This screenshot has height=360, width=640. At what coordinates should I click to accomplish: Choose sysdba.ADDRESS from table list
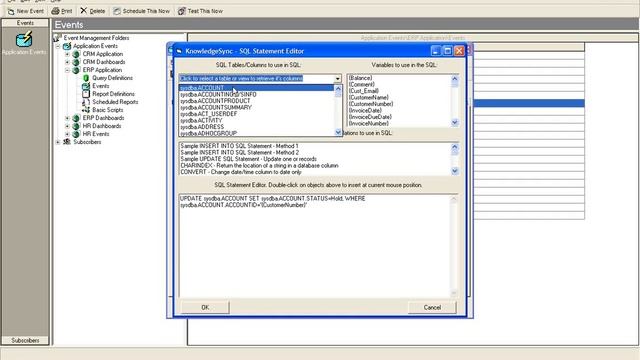tap(256, 127)
